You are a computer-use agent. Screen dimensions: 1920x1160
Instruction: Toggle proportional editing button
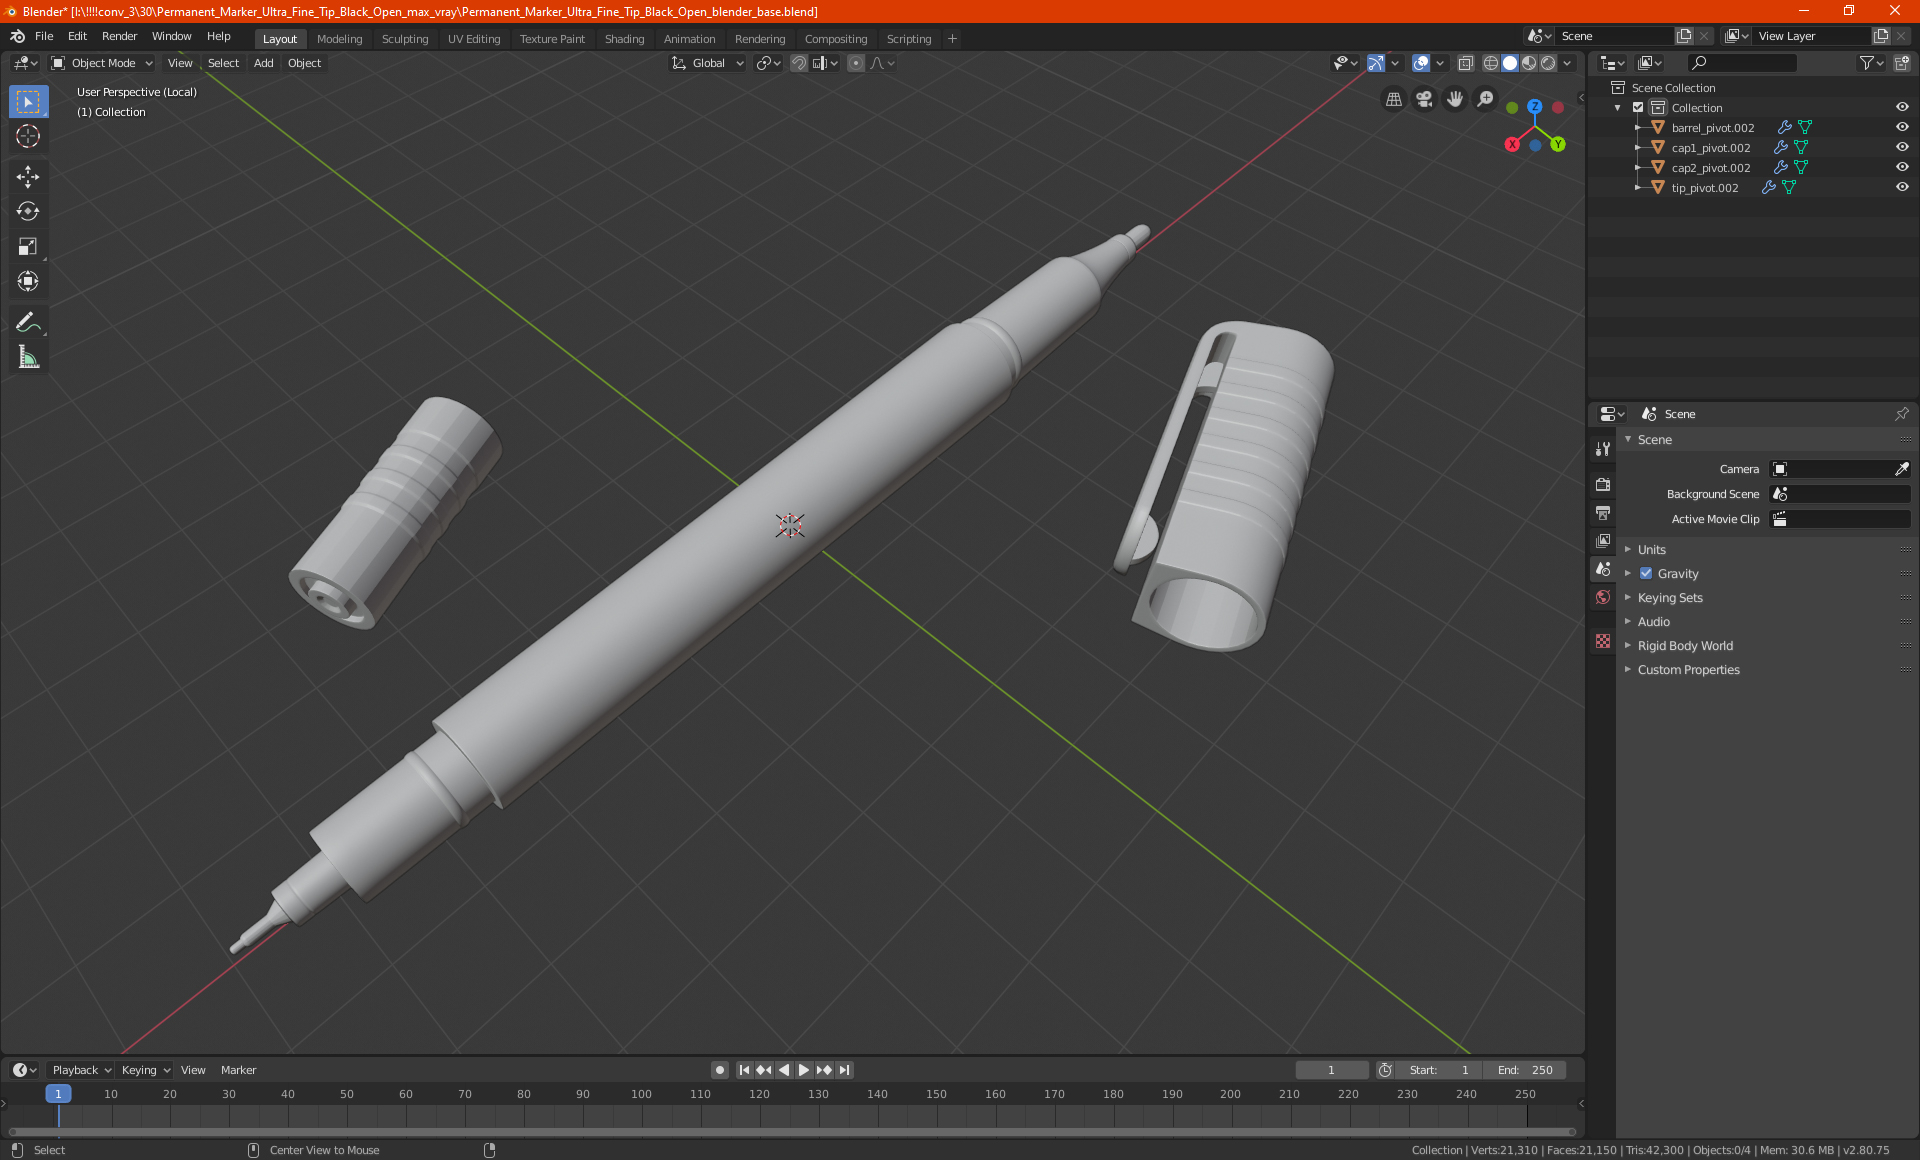tap(856, 63)
